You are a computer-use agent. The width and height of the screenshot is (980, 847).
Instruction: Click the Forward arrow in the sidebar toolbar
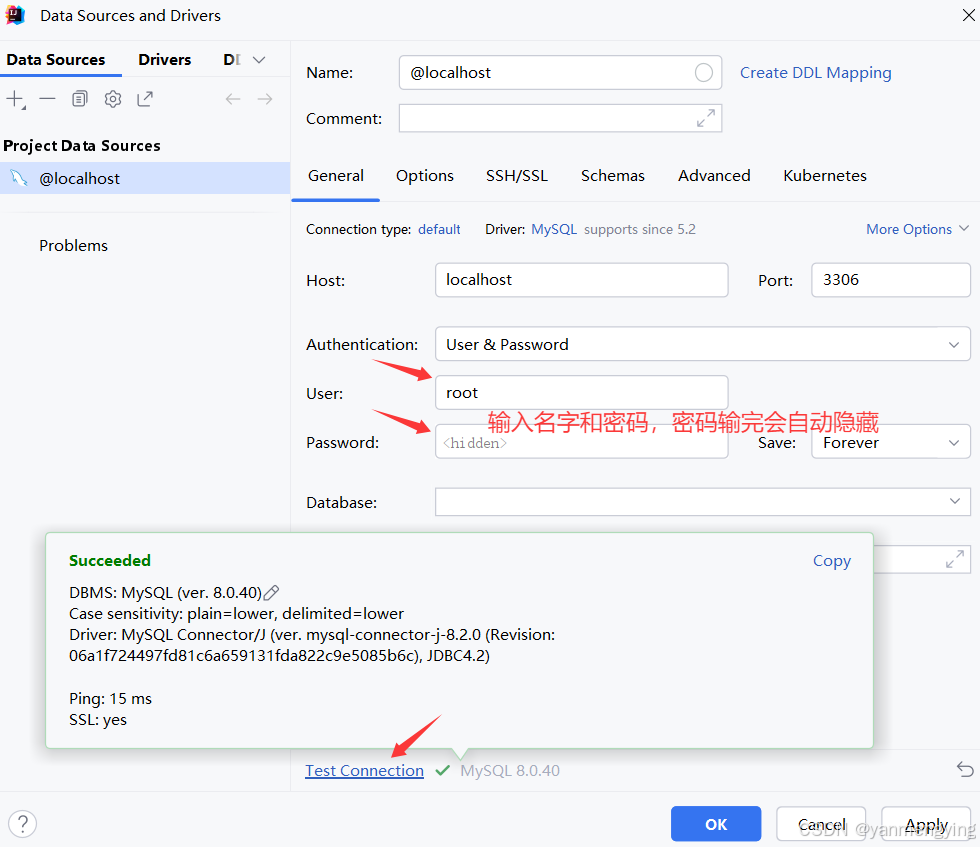tap(265, 99)
